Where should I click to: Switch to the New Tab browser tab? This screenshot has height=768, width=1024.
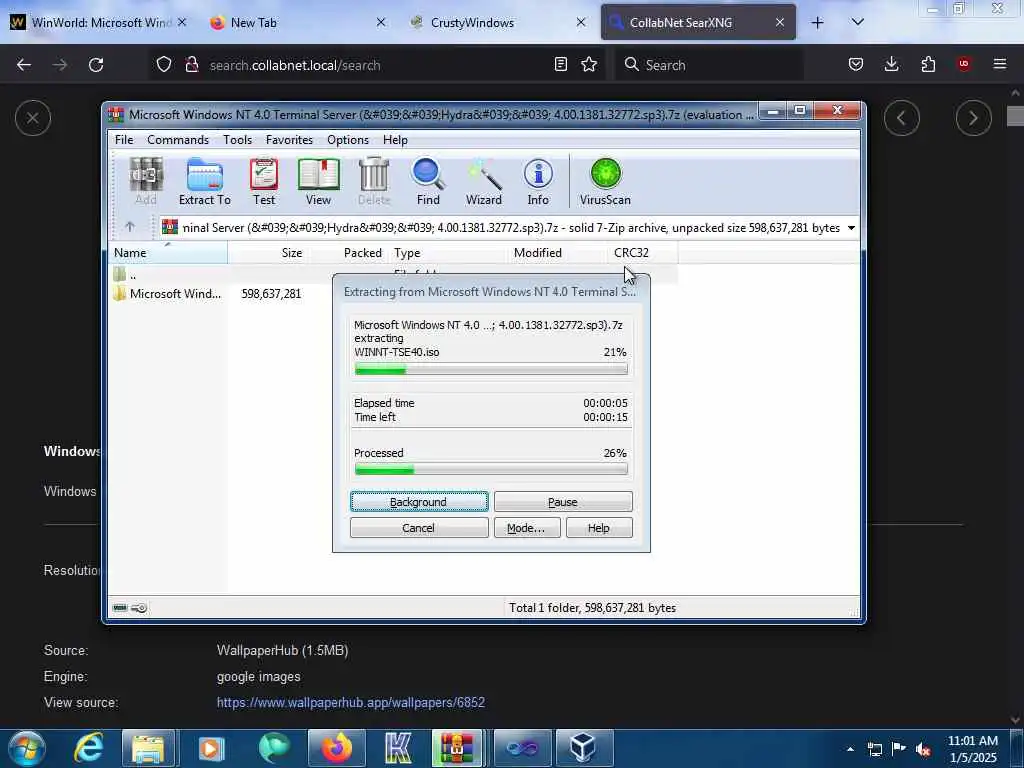pos(297,22)
